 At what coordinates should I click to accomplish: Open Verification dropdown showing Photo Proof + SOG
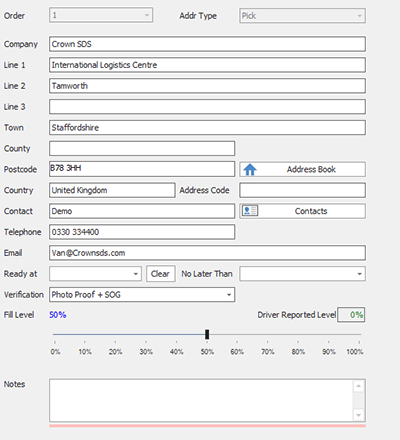(x=142, y=295)
